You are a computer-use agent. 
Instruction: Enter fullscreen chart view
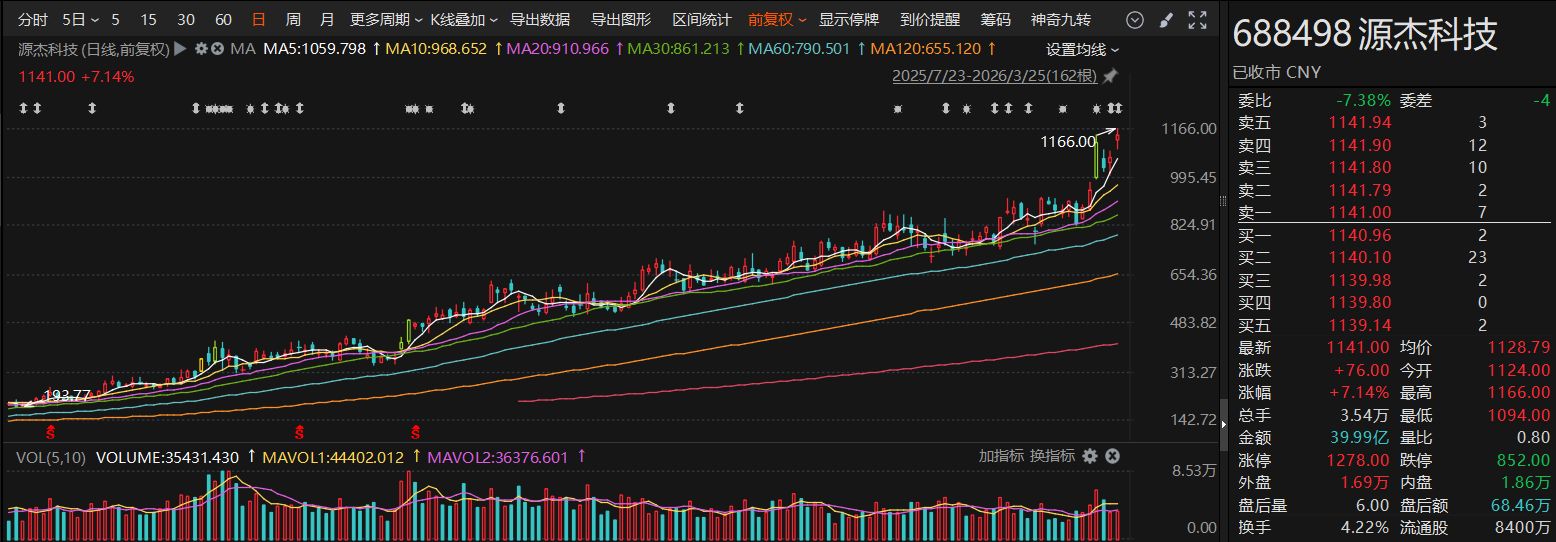[1197, 20]
